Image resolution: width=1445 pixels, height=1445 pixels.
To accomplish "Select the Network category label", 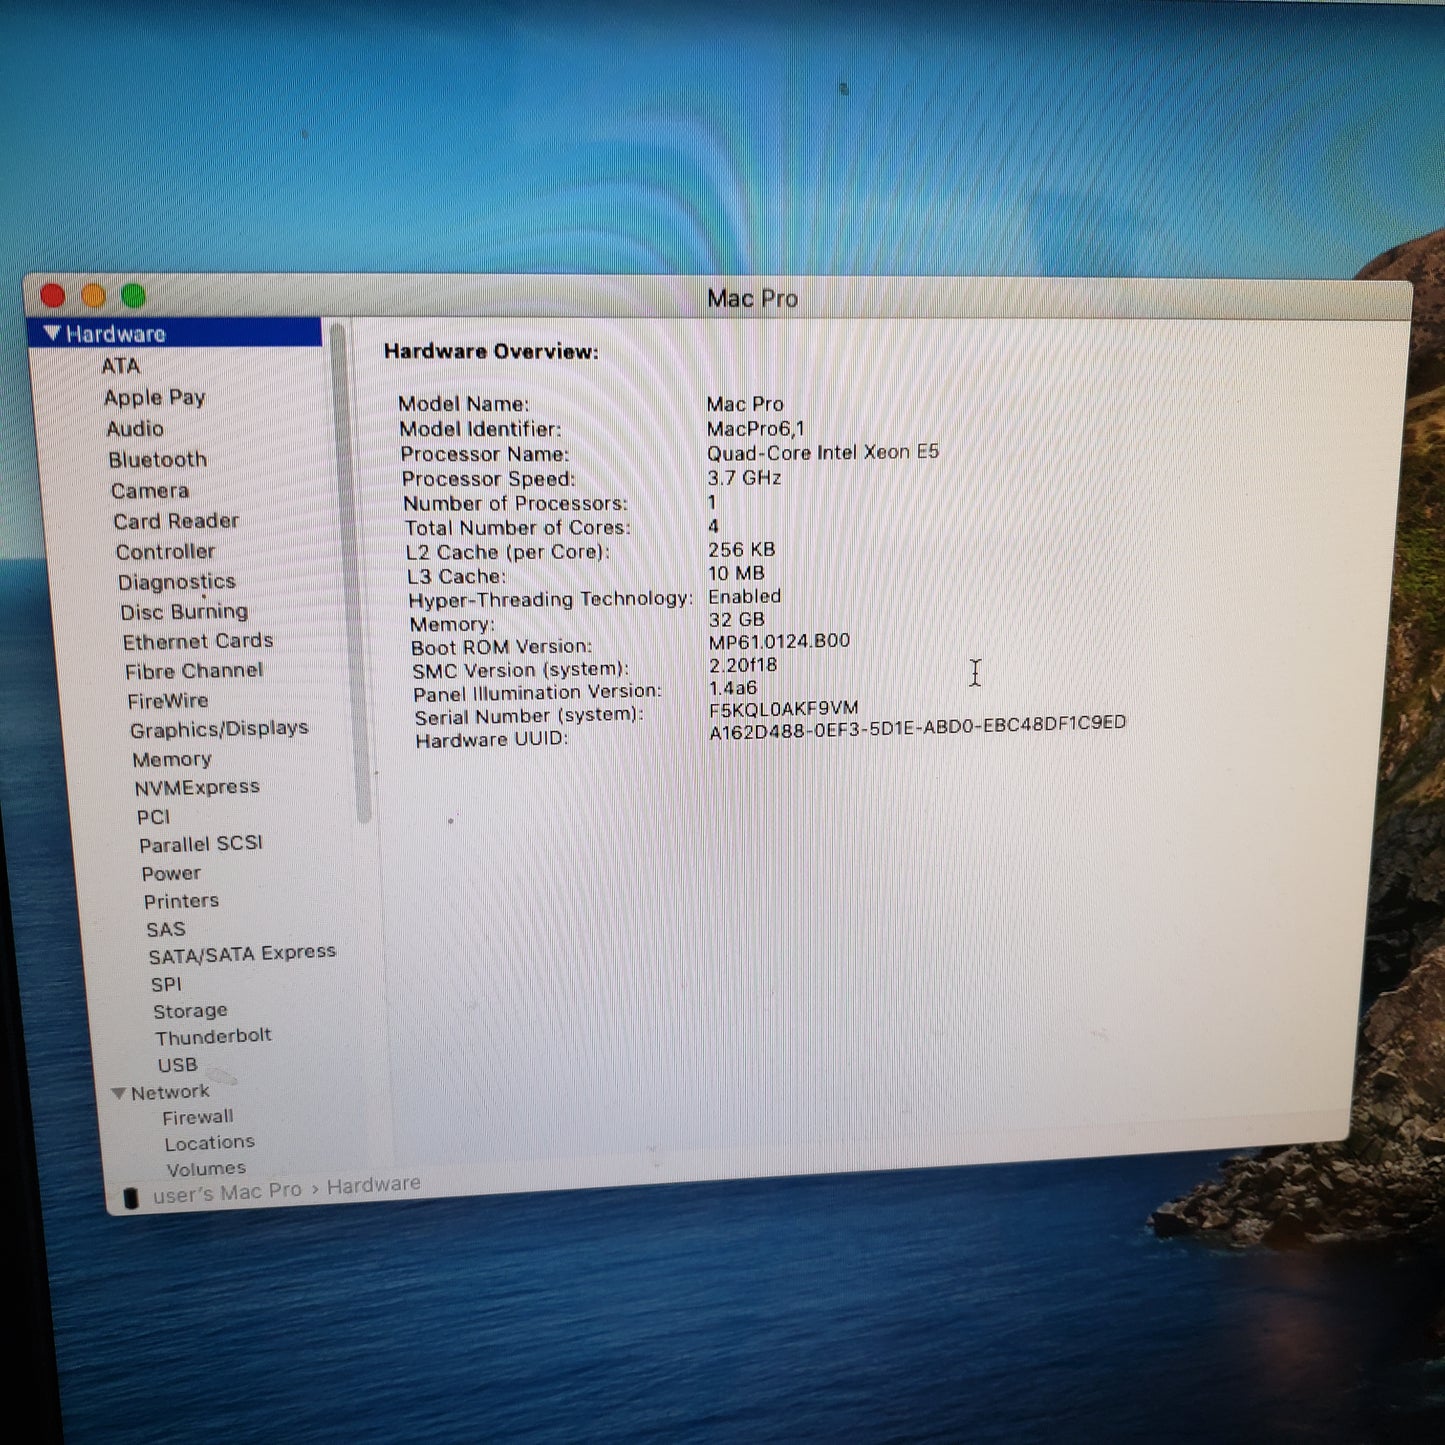I will point(170,1092).
